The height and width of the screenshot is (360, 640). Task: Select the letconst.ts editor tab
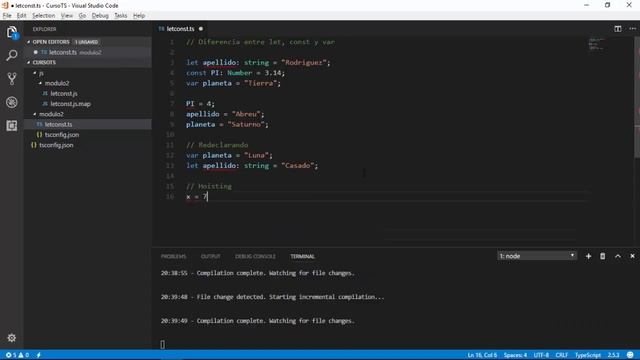(180, 29)
